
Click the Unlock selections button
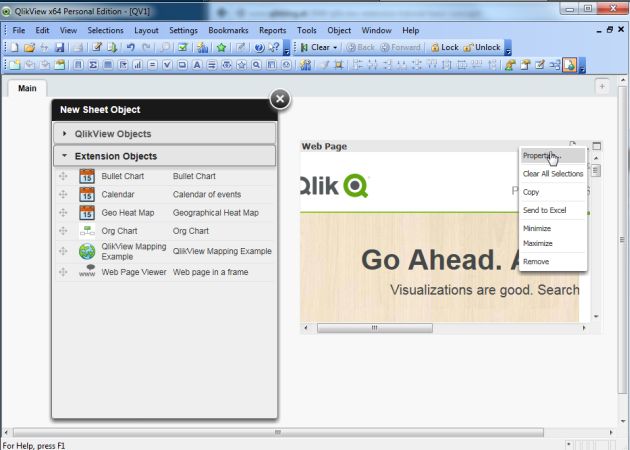tap(482, 47)
